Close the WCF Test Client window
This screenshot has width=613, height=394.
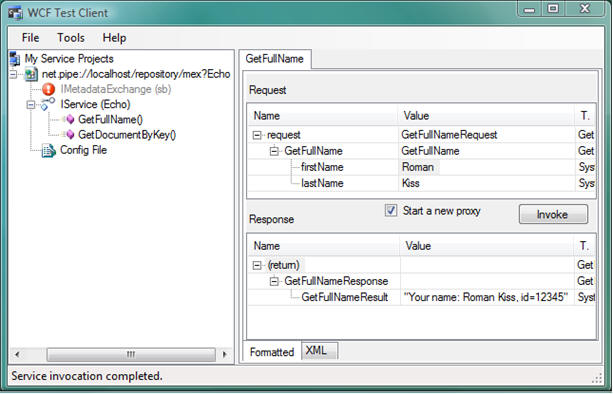point(585,9)
